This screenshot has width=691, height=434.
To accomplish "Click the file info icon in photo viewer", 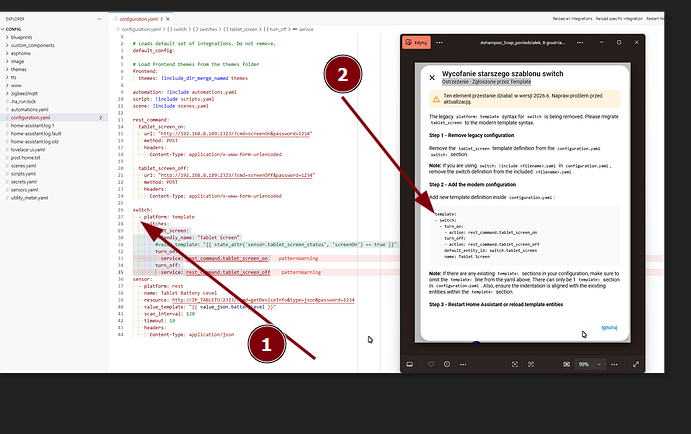I will coord(446,364).
